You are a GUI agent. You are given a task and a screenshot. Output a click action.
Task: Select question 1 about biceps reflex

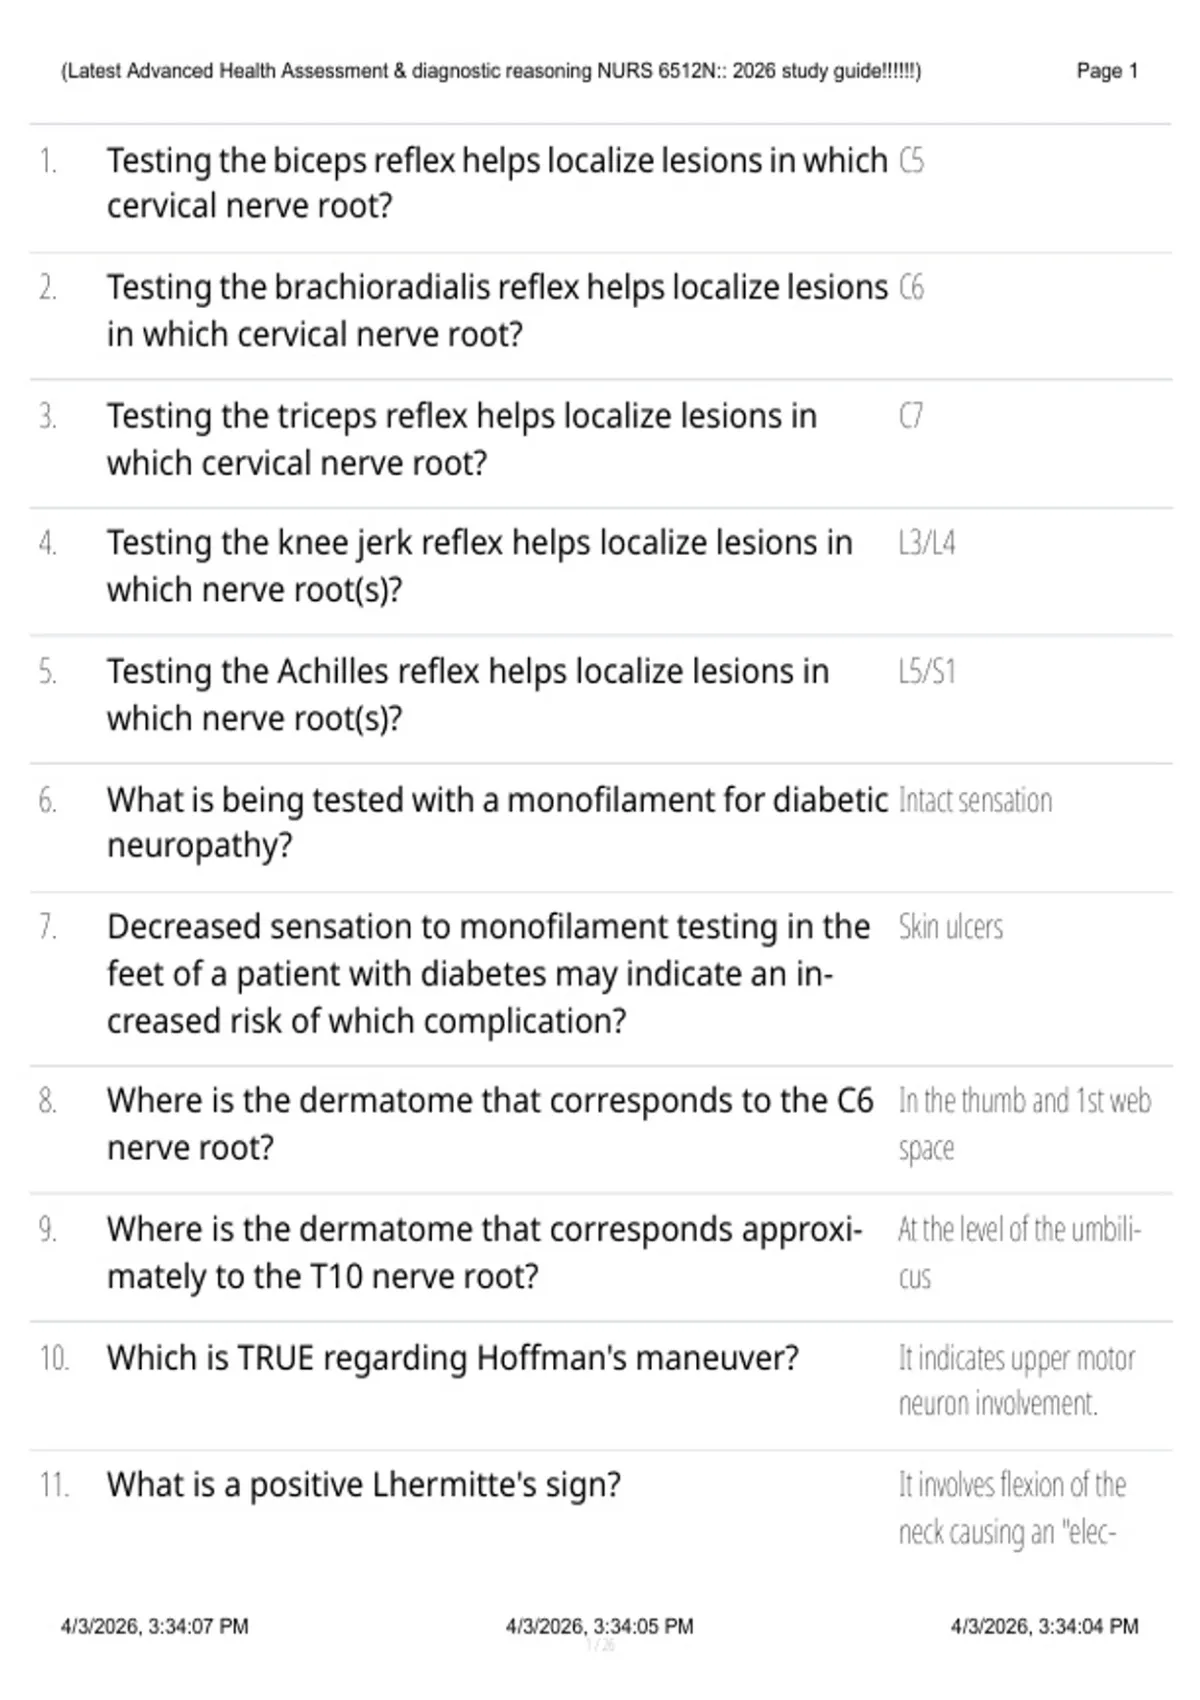(x=497, y=183)
